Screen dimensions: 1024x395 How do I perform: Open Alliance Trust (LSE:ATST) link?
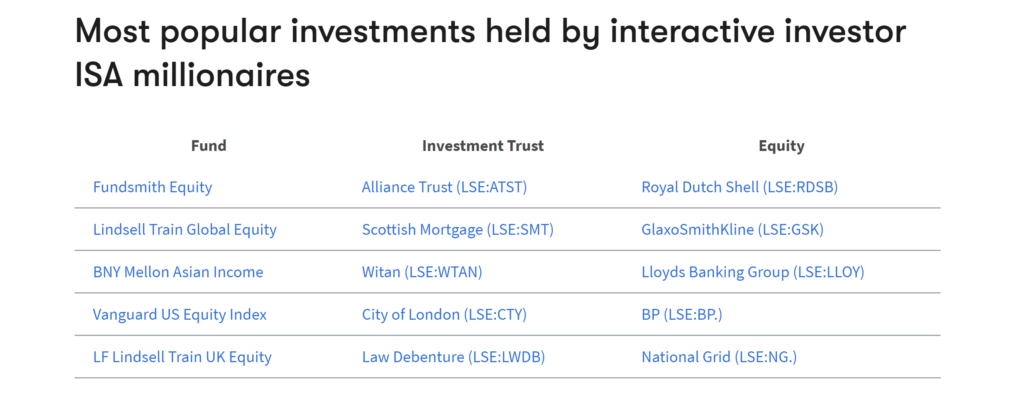point(444,187)
